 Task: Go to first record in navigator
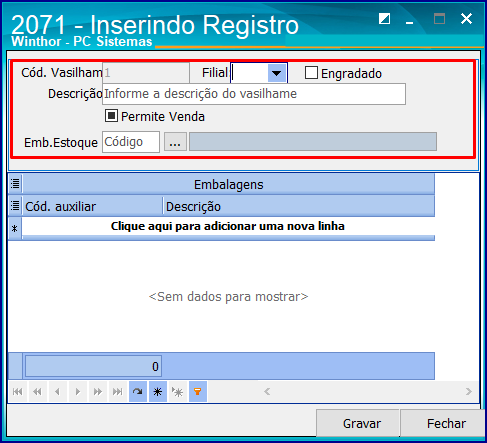pyautogui.click(x=18, y=391)
